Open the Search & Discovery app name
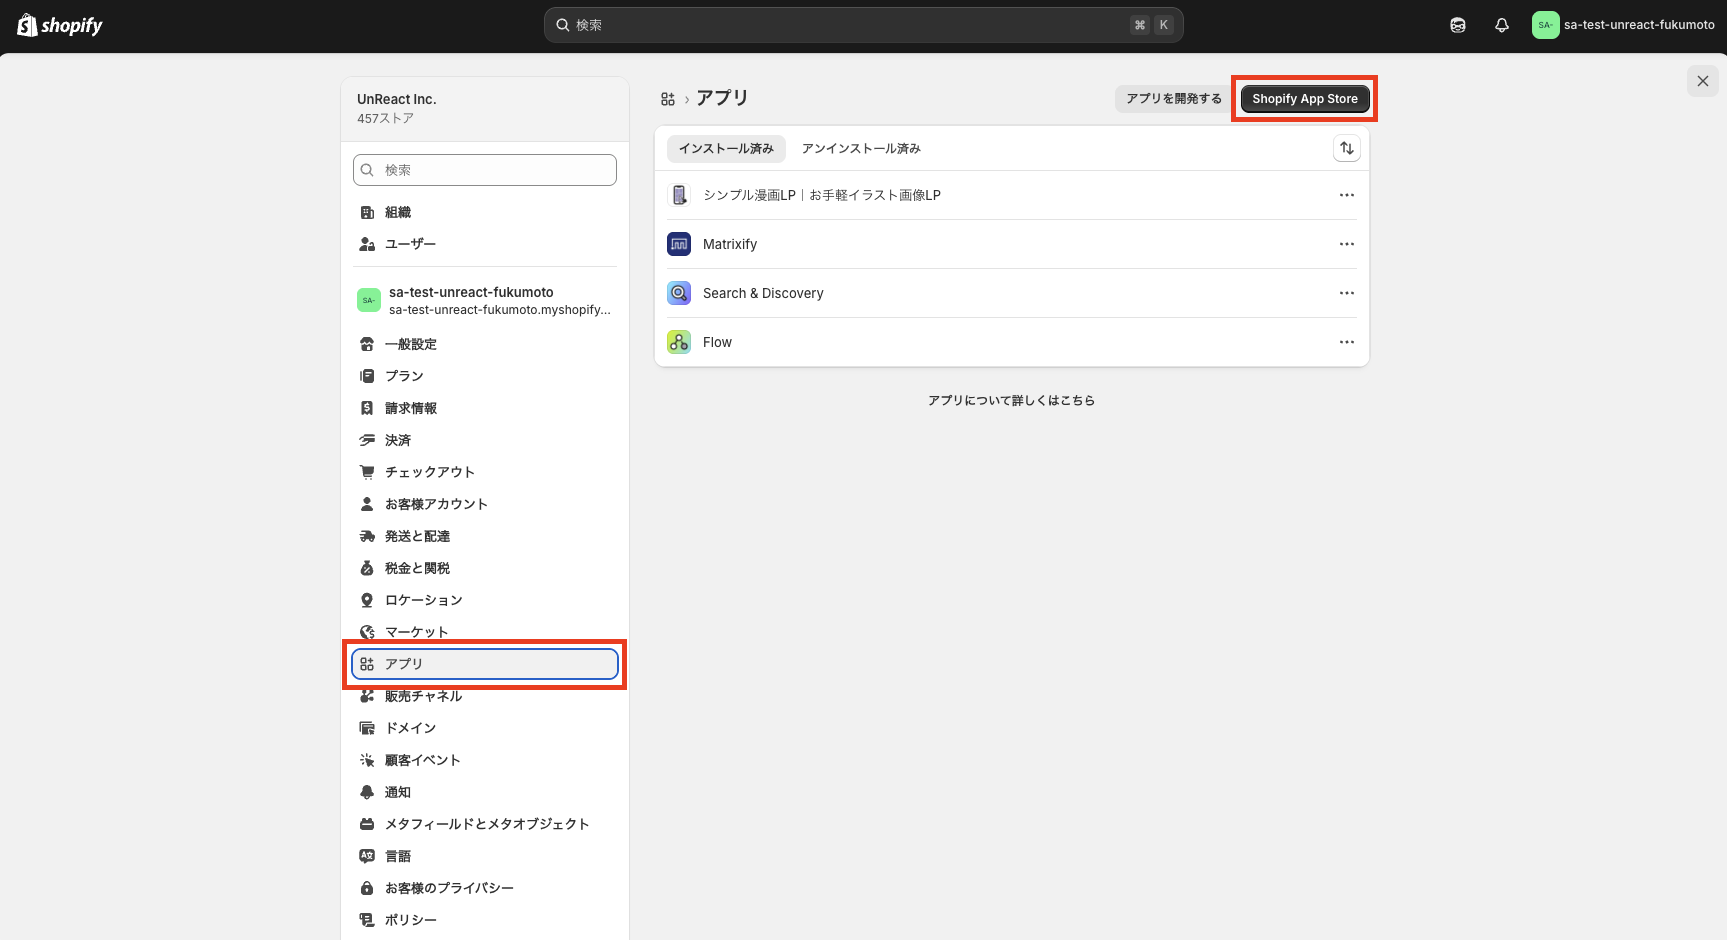This screenshot has width=1727, height=940. point(763,293)
